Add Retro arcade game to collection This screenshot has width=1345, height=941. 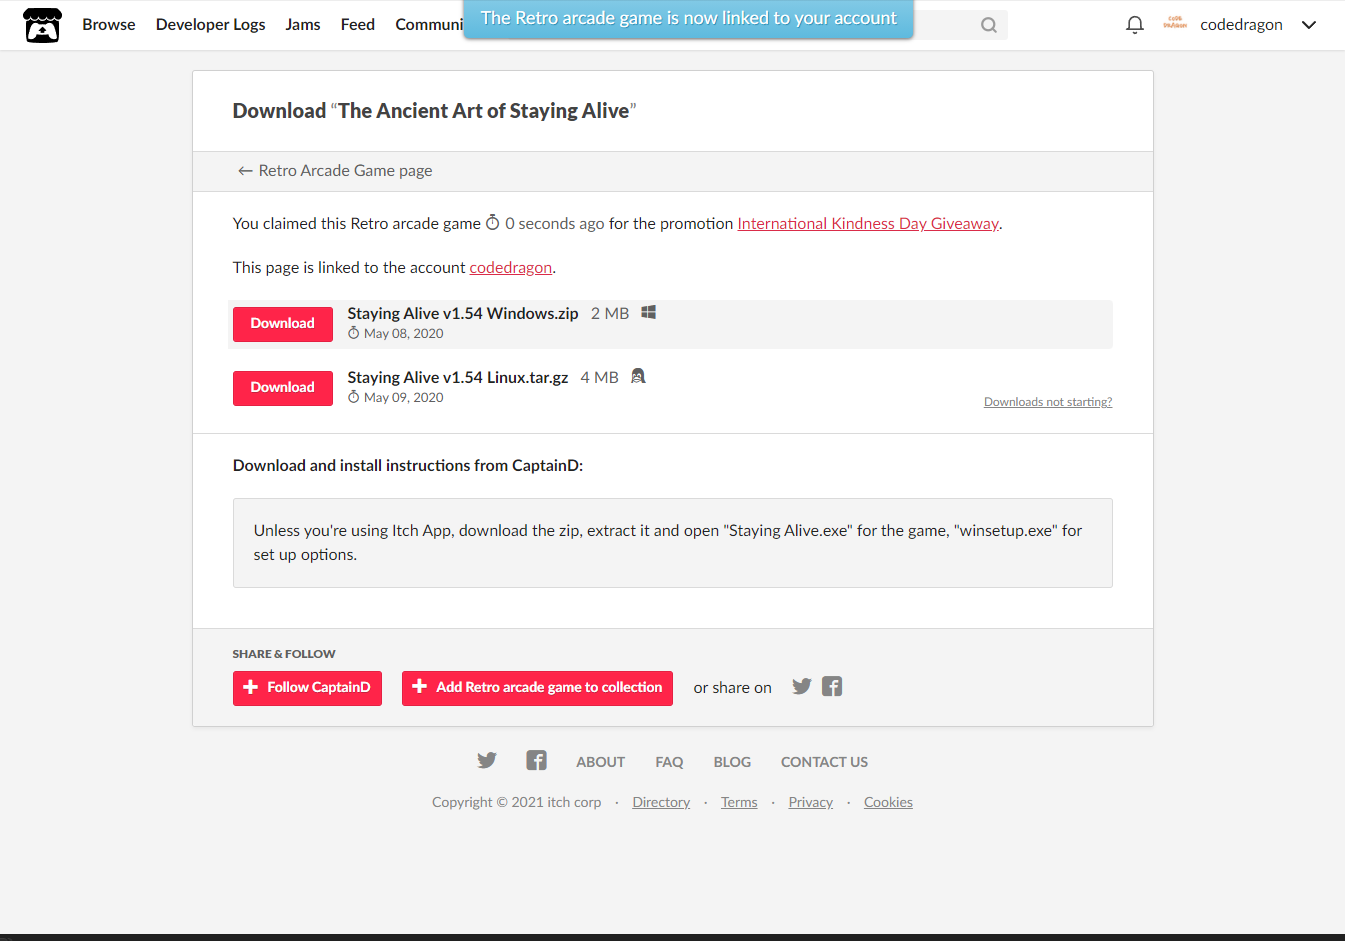(x=537, y=688)
